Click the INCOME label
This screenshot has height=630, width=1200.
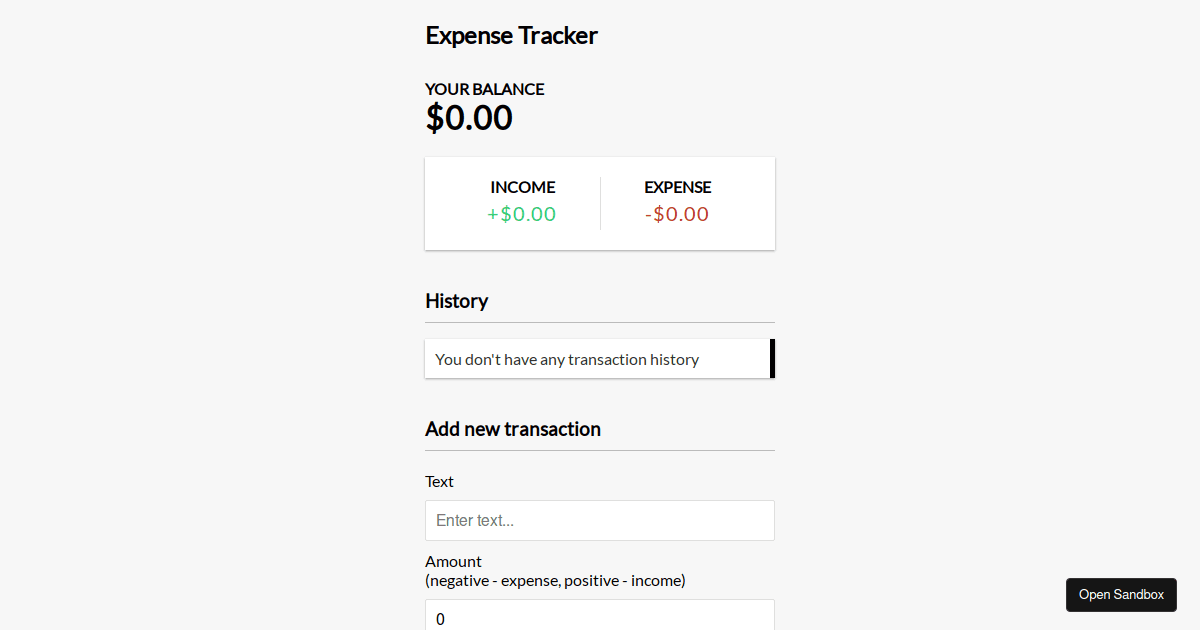click(x=522, y=187)
